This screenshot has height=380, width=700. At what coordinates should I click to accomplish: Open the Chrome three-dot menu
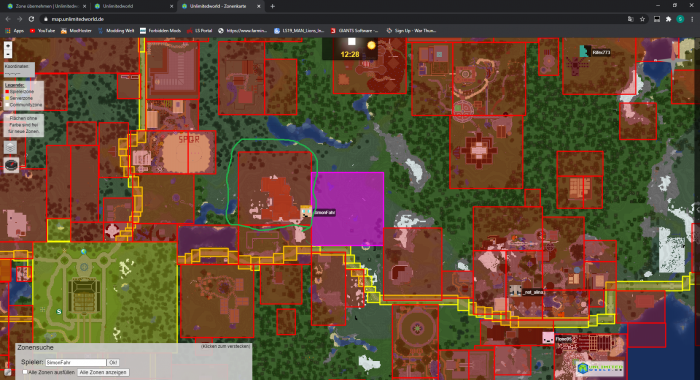[692, 19]
